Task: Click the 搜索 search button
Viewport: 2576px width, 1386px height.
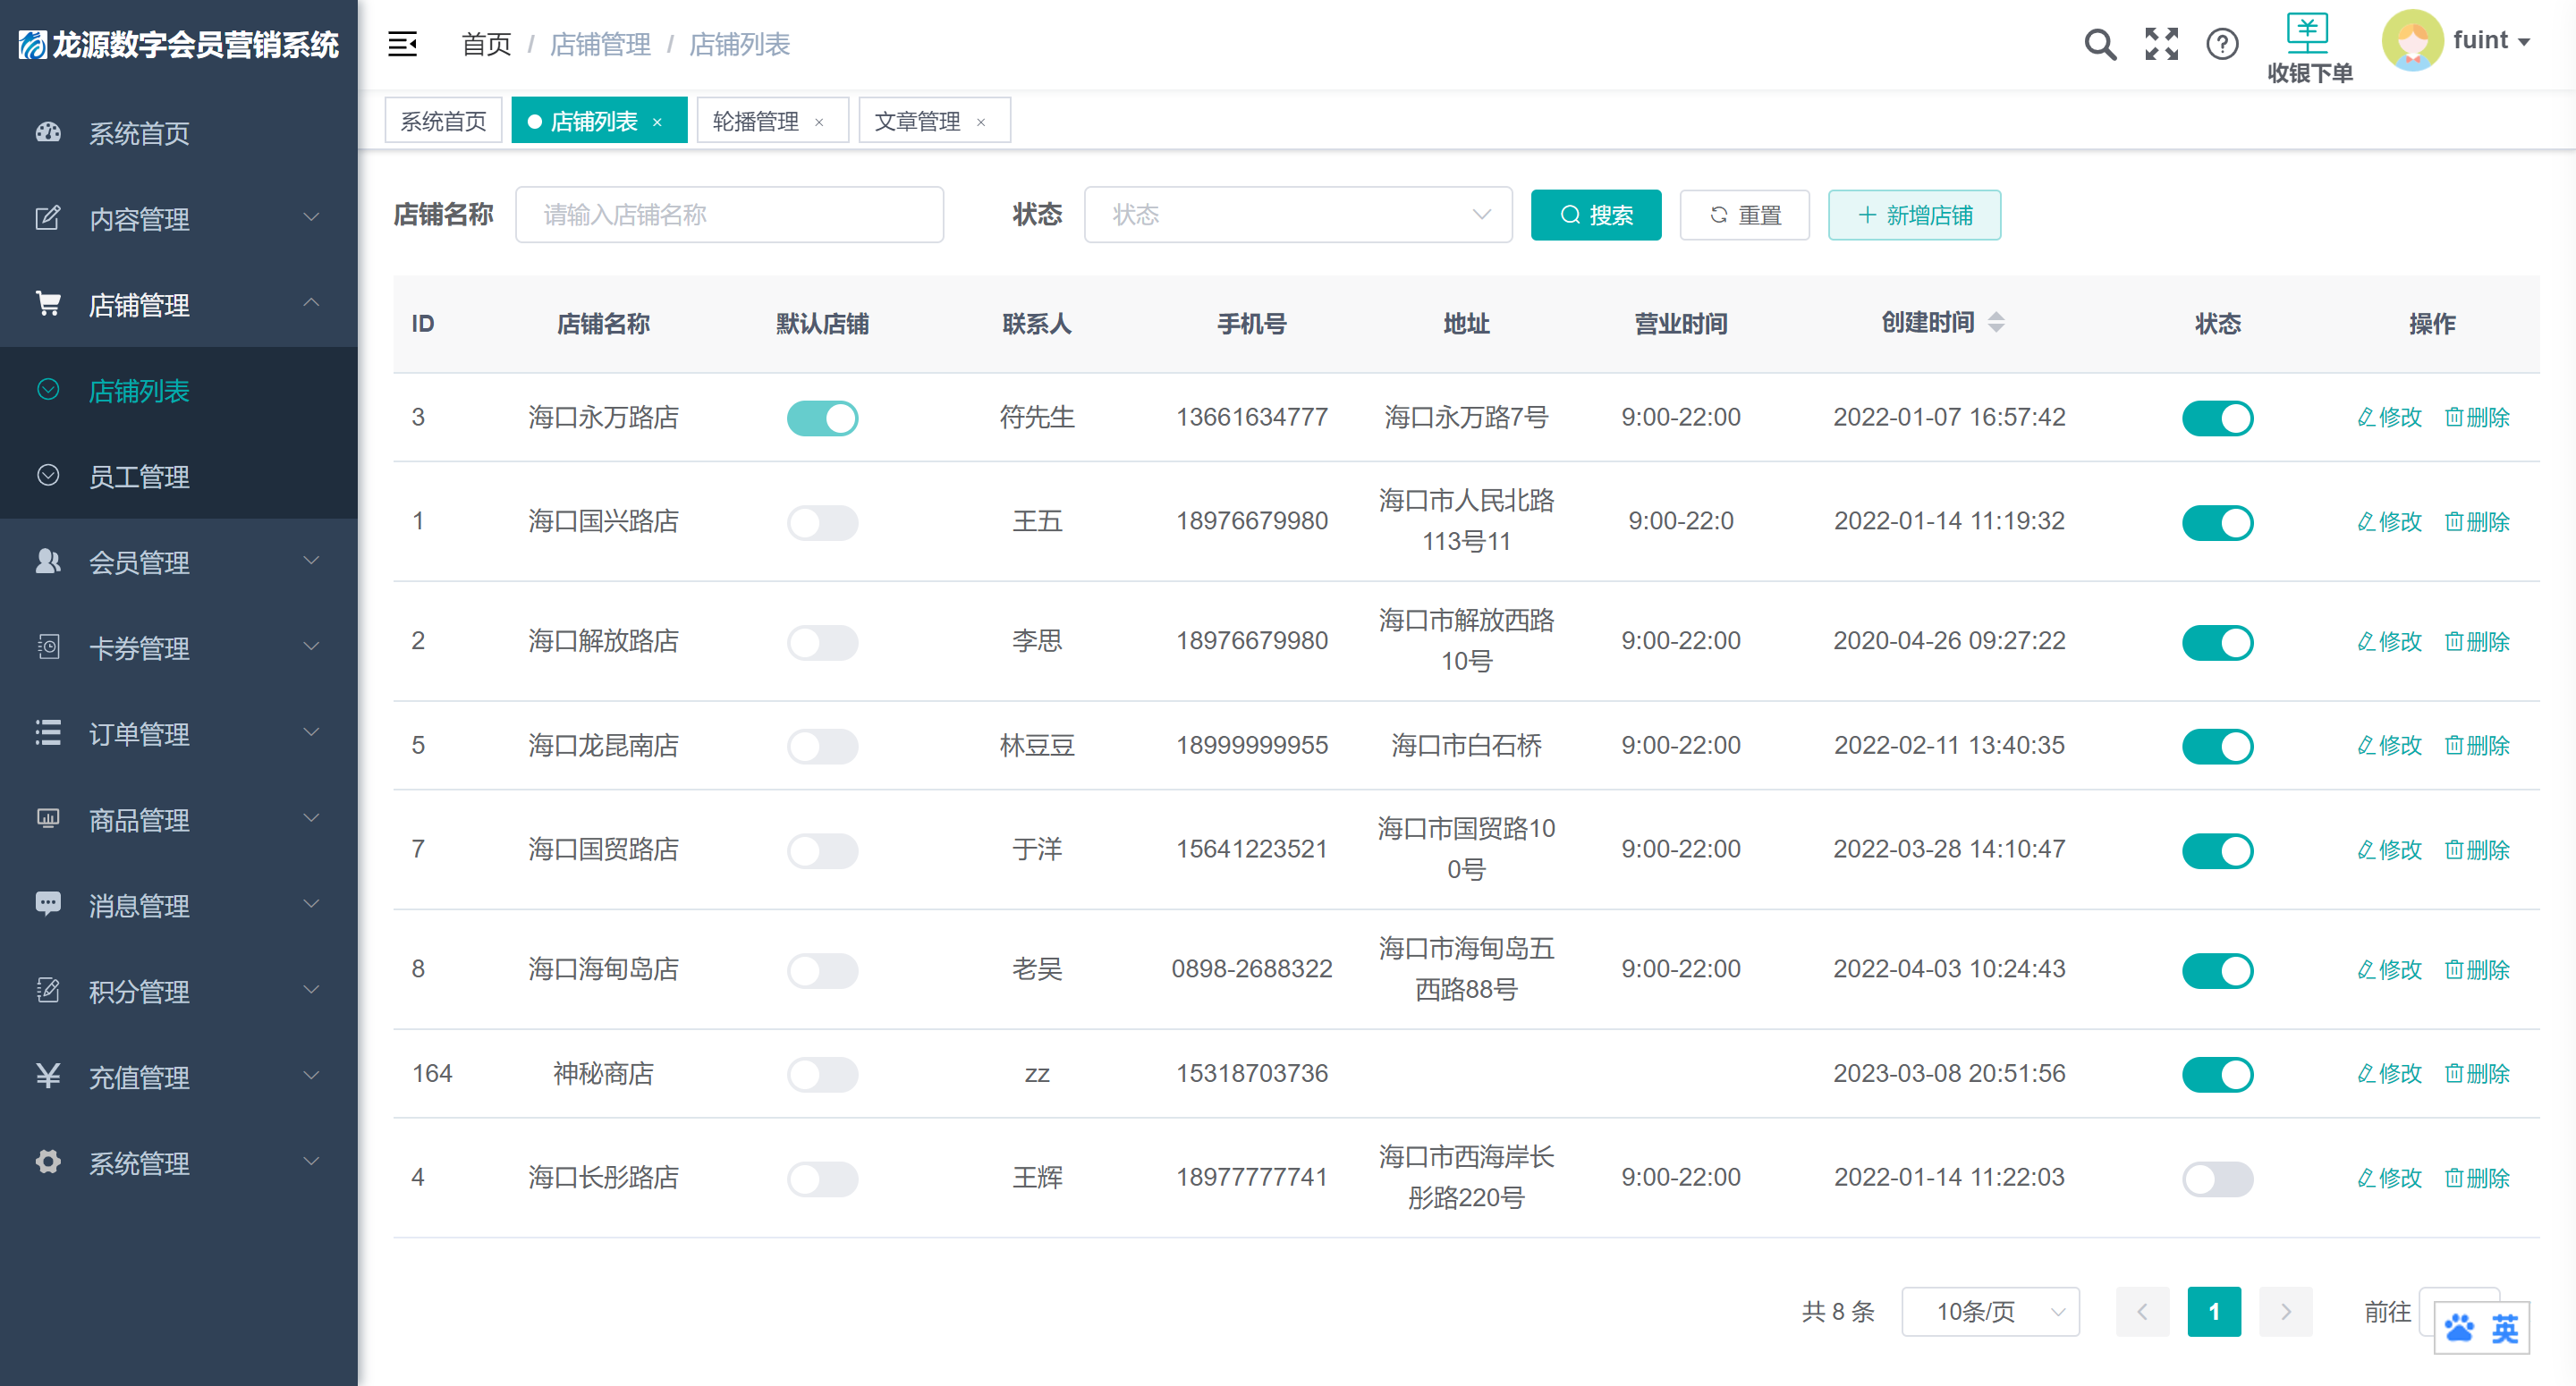Action: pyautogui.click(x=1596, y=215)
